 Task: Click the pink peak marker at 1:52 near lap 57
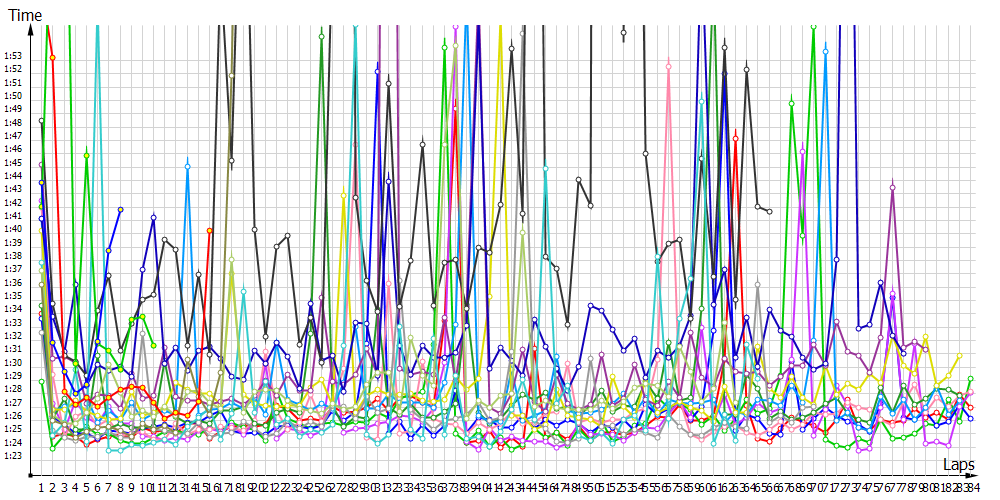coord(668,67)
